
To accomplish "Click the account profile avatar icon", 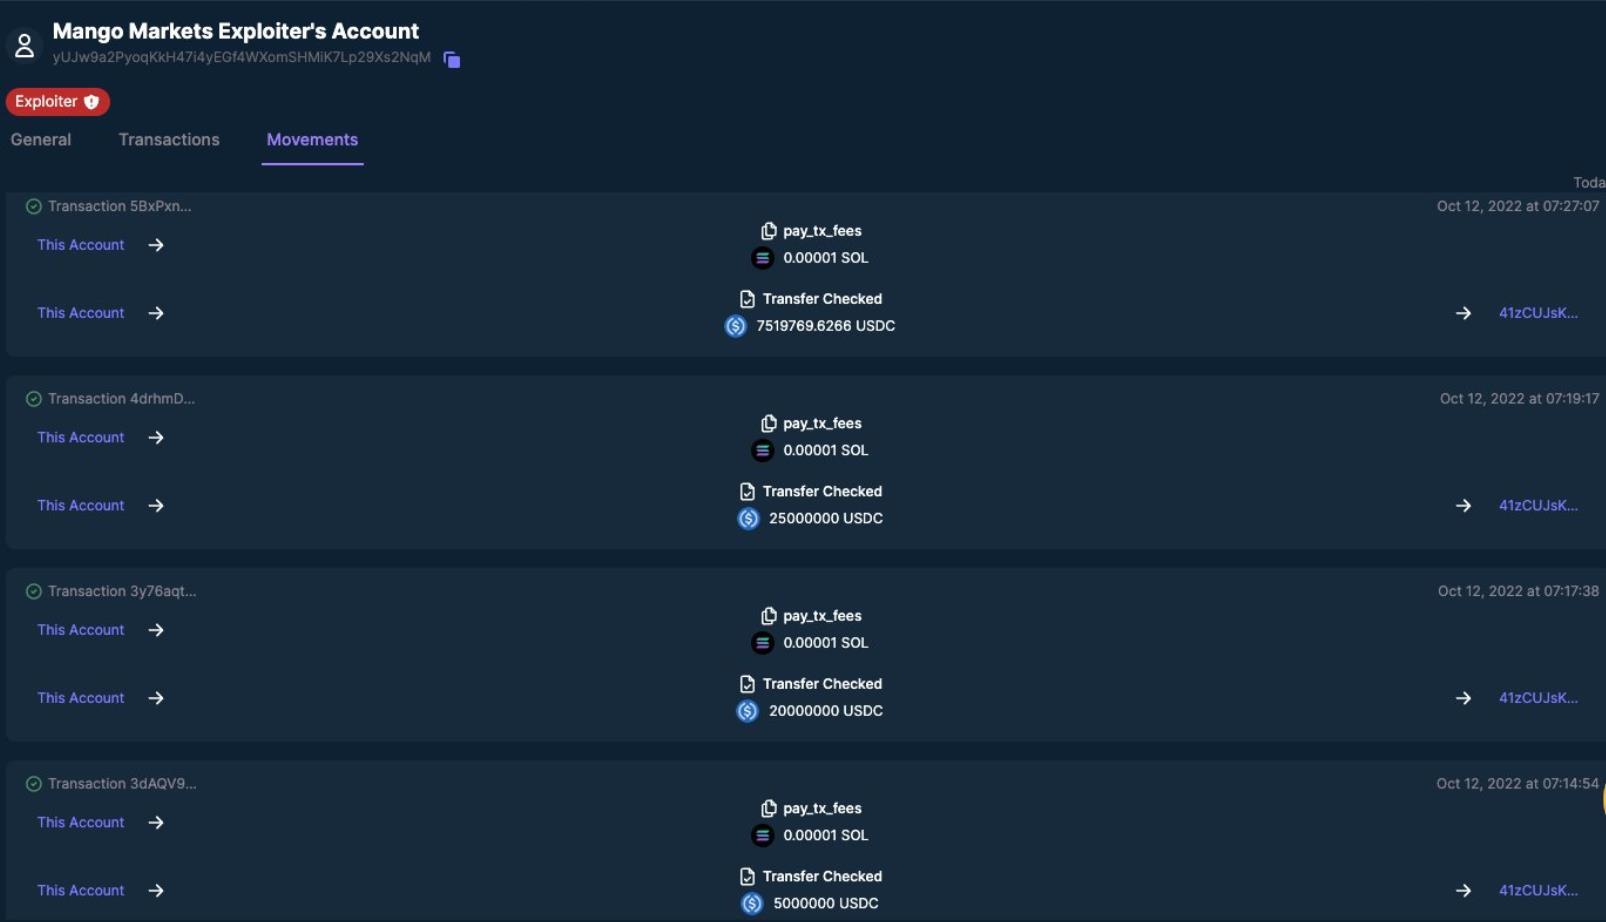I will click(x=24, y=45).
